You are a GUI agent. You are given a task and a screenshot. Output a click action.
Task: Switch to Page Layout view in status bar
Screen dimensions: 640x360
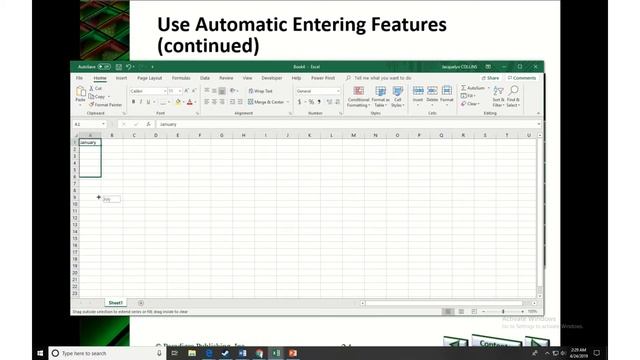pos(461,311)
